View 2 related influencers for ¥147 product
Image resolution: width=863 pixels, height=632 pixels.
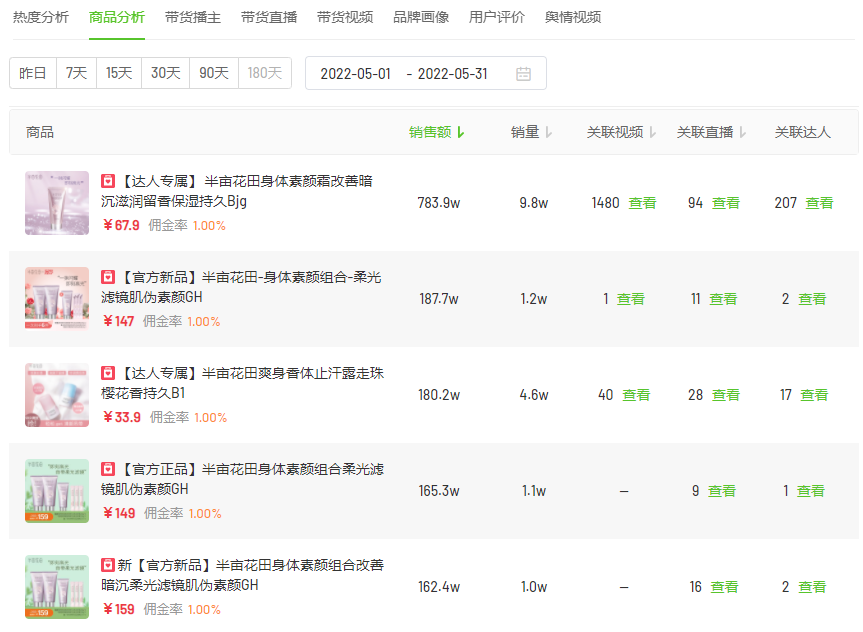[812, 299]
